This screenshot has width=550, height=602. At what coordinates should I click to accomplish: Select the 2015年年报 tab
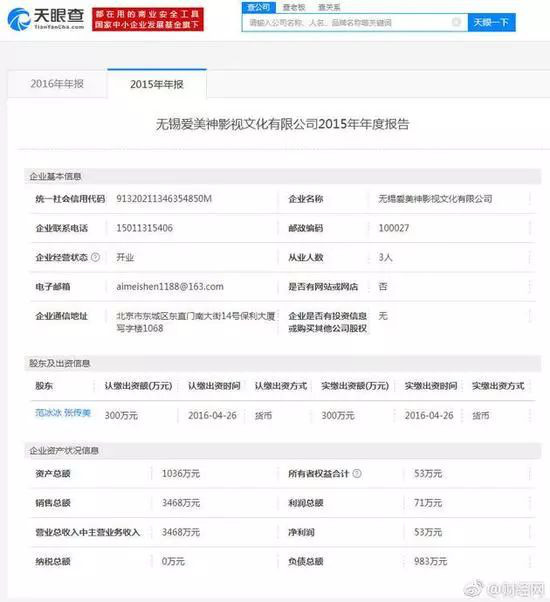click(x=157, y=84)
